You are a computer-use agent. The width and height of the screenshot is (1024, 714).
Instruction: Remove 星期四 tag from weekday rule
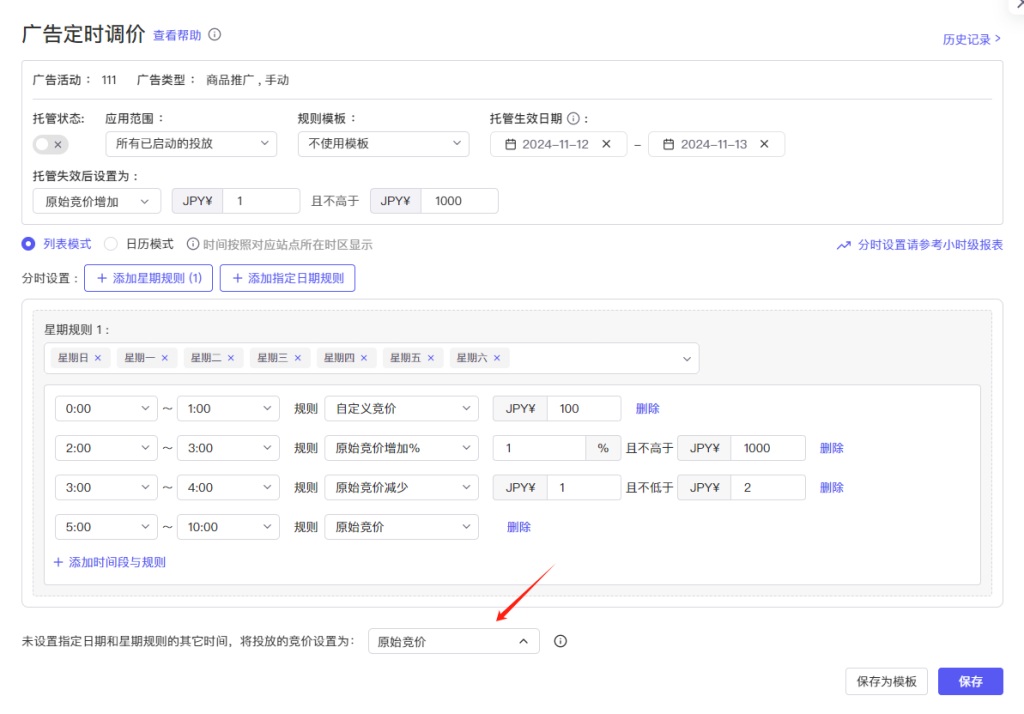coord(364,358)
